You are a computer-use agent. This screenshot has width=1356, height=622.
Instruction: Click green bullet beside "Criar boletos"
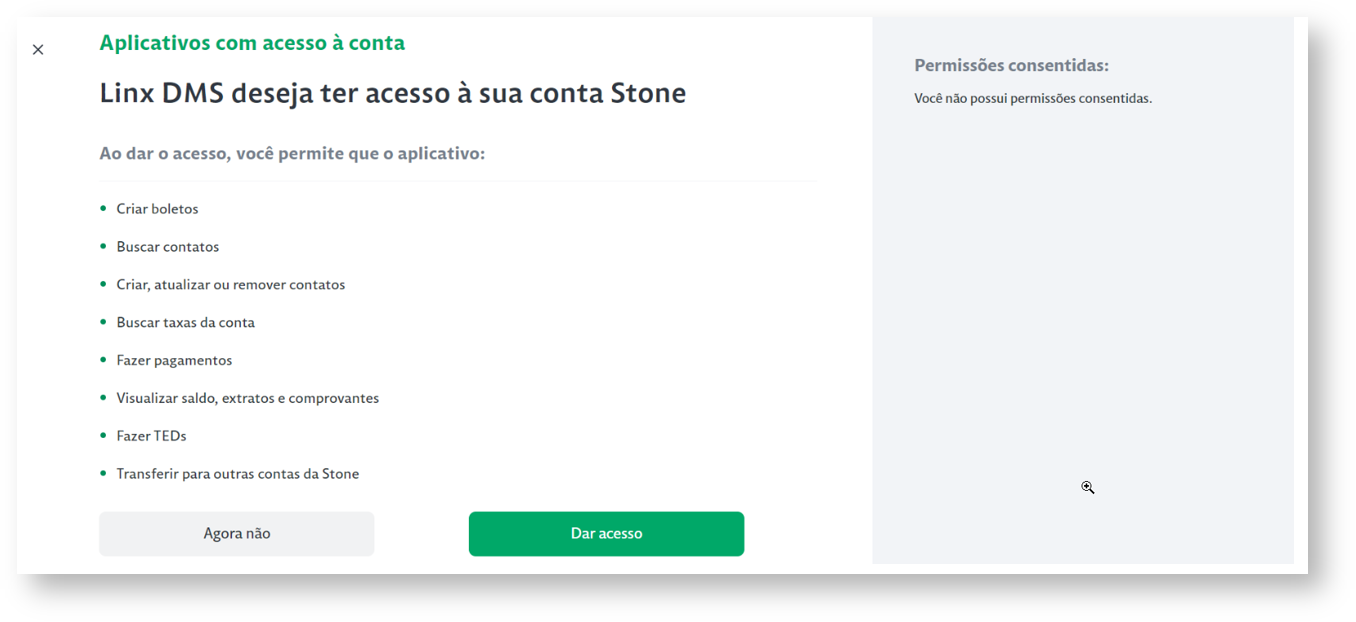(x=103, y=208)
